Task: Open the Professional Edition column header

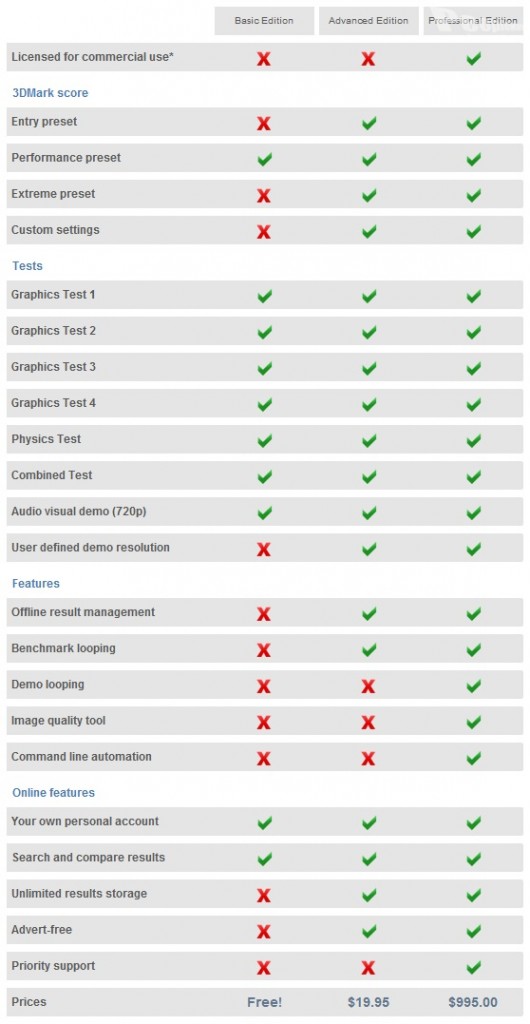Action: coord(473,21)
